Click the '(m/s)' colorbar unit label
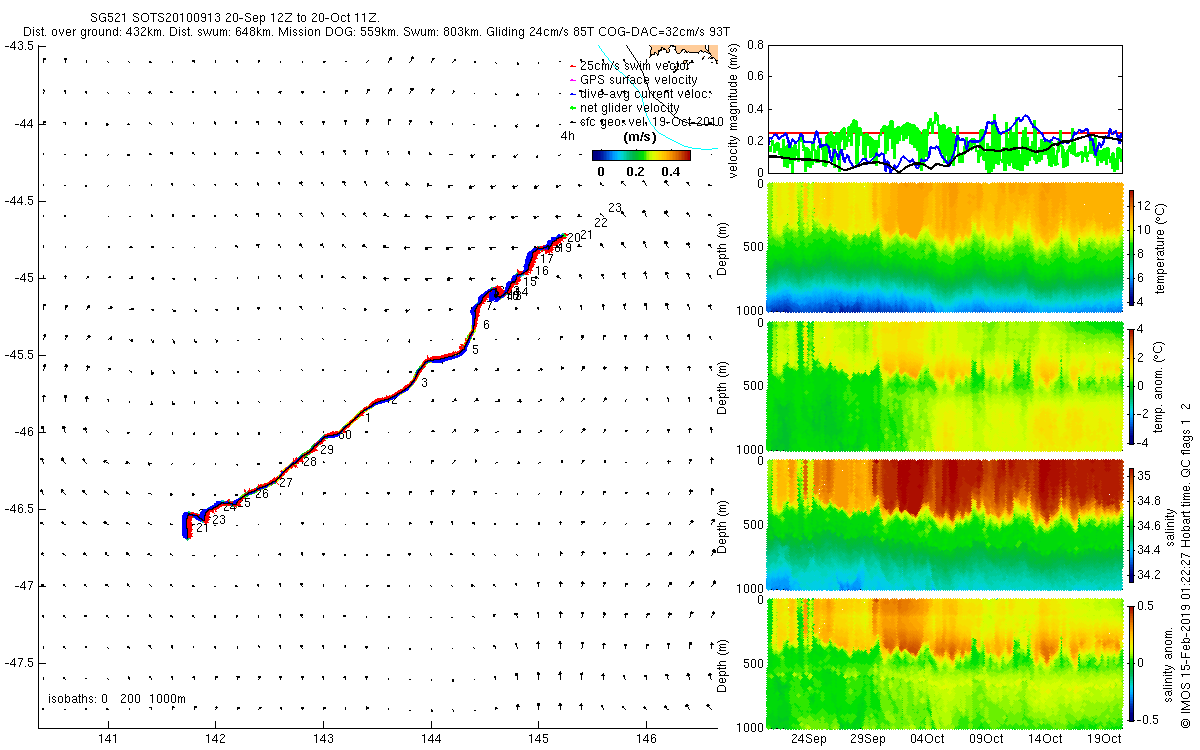Screen dimensions: 1200x750 639,137
